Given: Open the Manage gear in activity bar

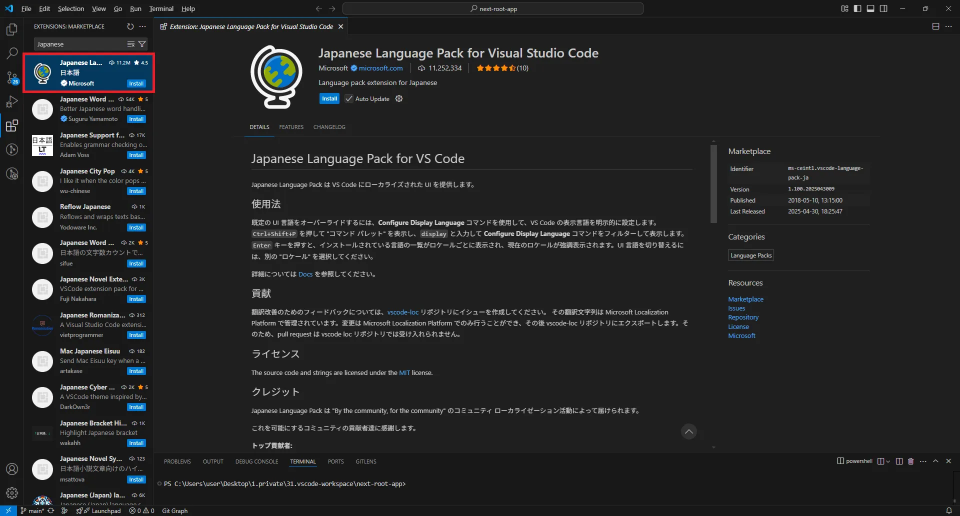Looking at the screenshot, I should click(12, 493).
